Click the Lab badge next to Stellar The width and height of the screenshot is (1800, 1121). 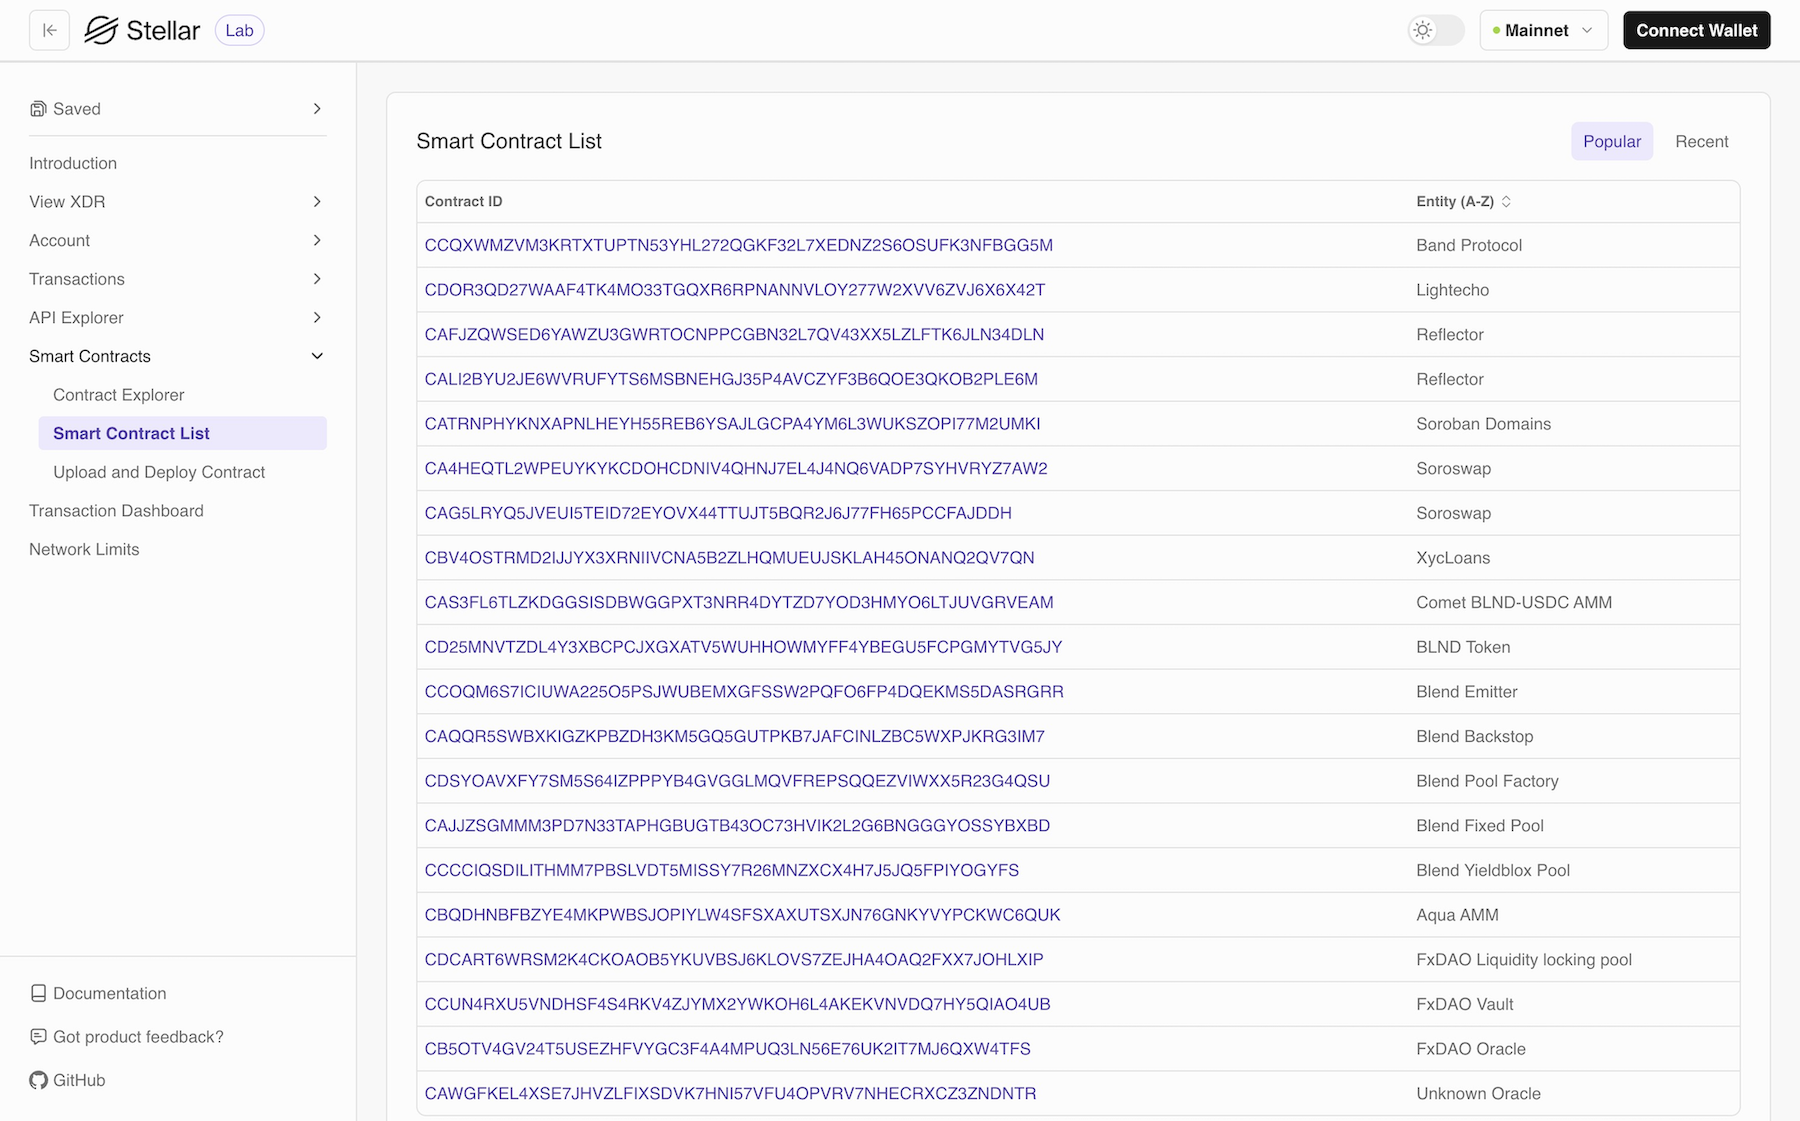(x=239, y=30)
